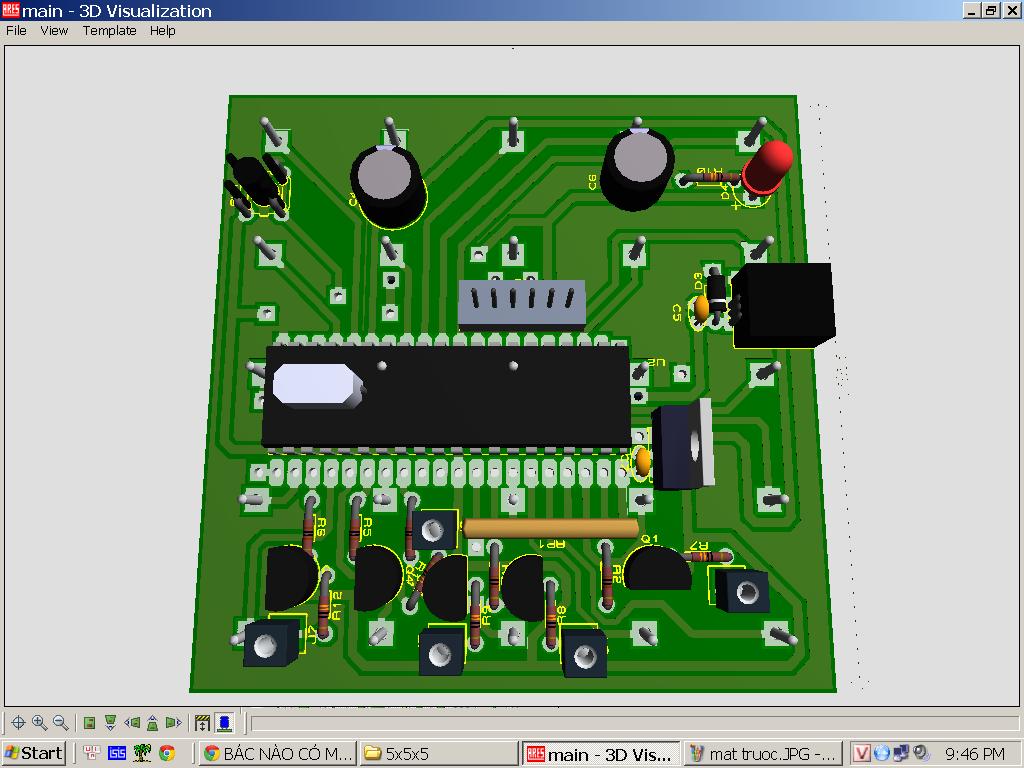Image resolution: width=1024 pixels, height=768 pixels.
Task: Open the View menu
Action: point(54,31)
